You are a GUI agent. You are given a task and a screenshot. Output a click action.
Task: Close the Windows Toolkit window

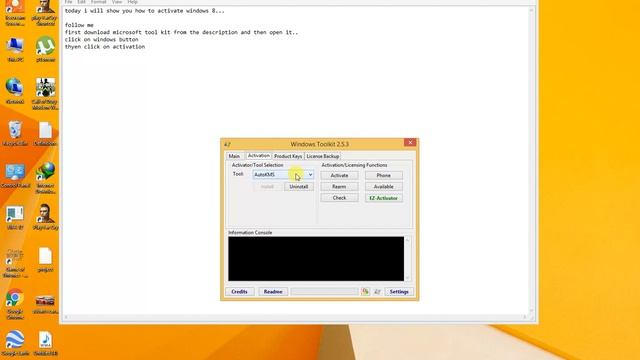pyautogui.click(x=410, y=142)
